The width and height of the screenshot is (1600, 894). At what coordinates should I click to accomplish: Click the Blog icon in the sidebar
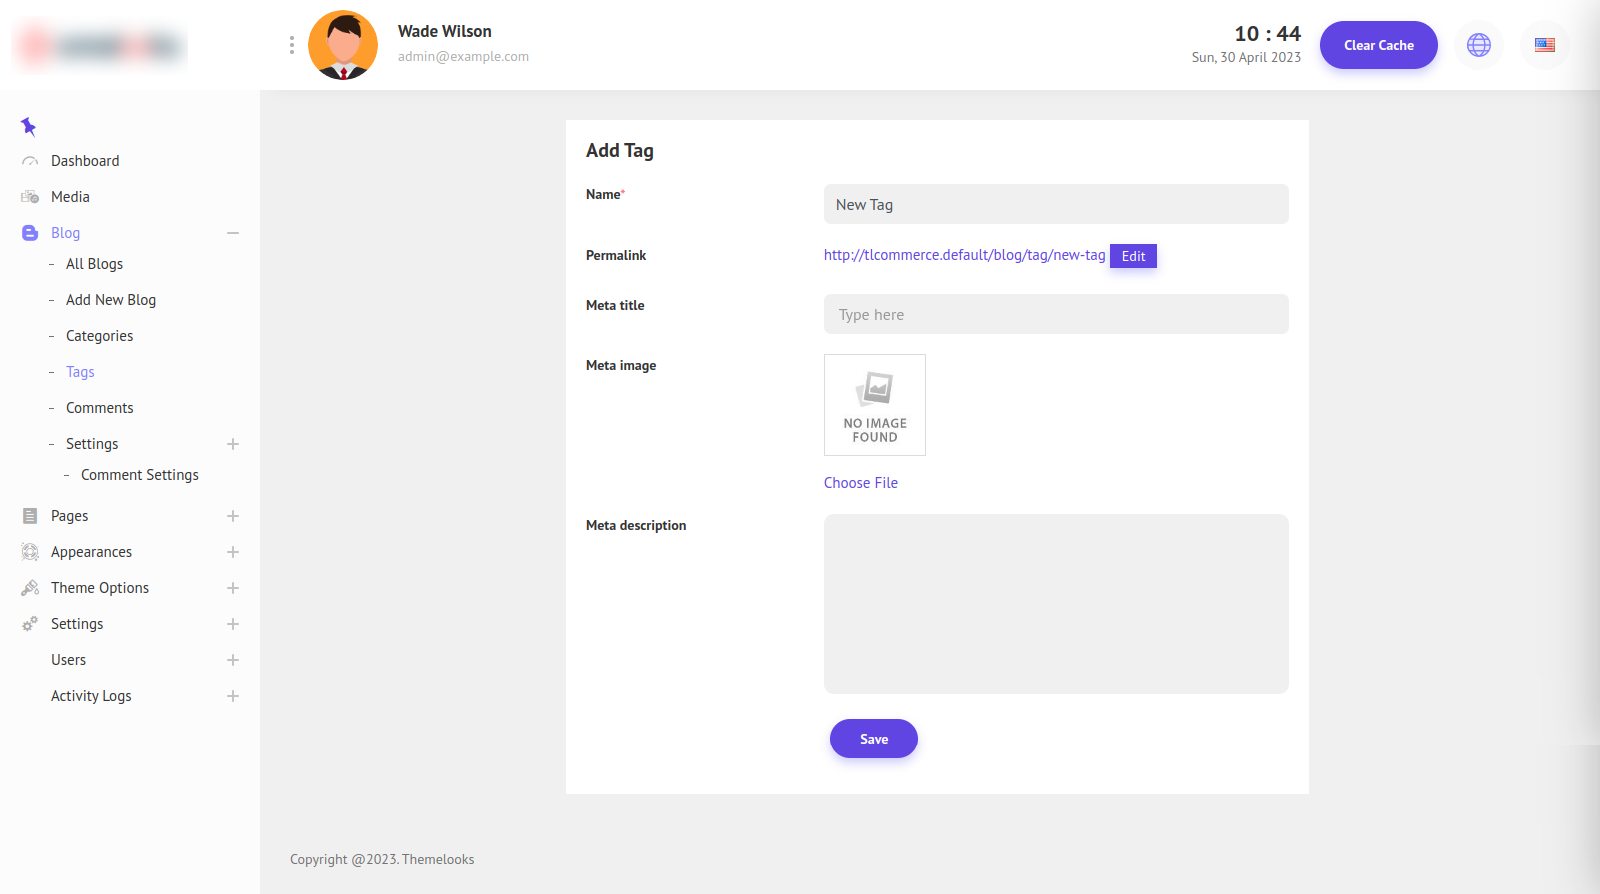30,233
